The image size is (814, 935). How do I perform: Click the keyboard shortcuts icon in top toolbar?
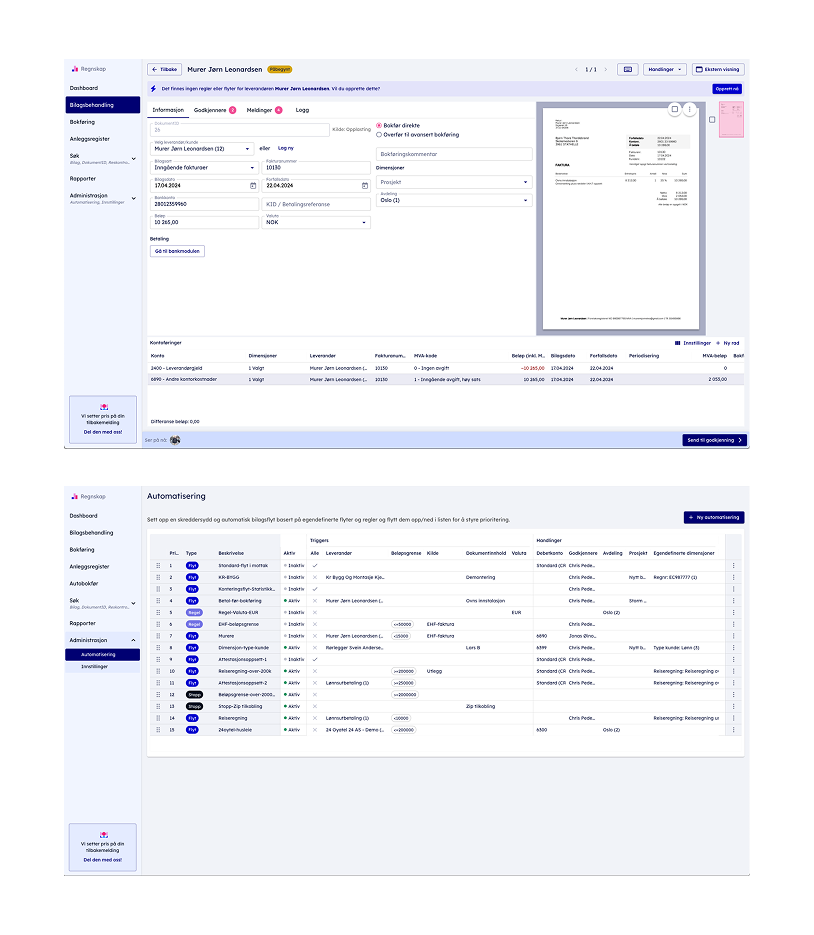[x=627, y=70]
